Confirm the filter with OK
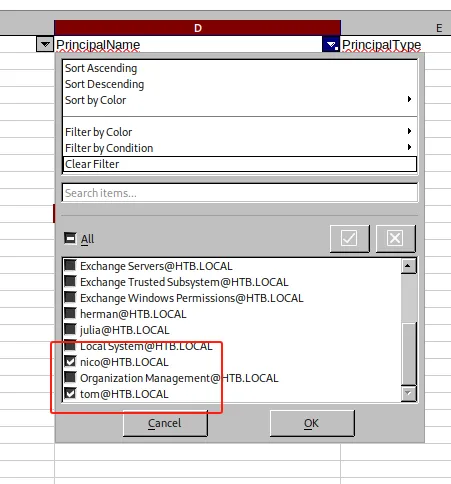 click(312, 423)
